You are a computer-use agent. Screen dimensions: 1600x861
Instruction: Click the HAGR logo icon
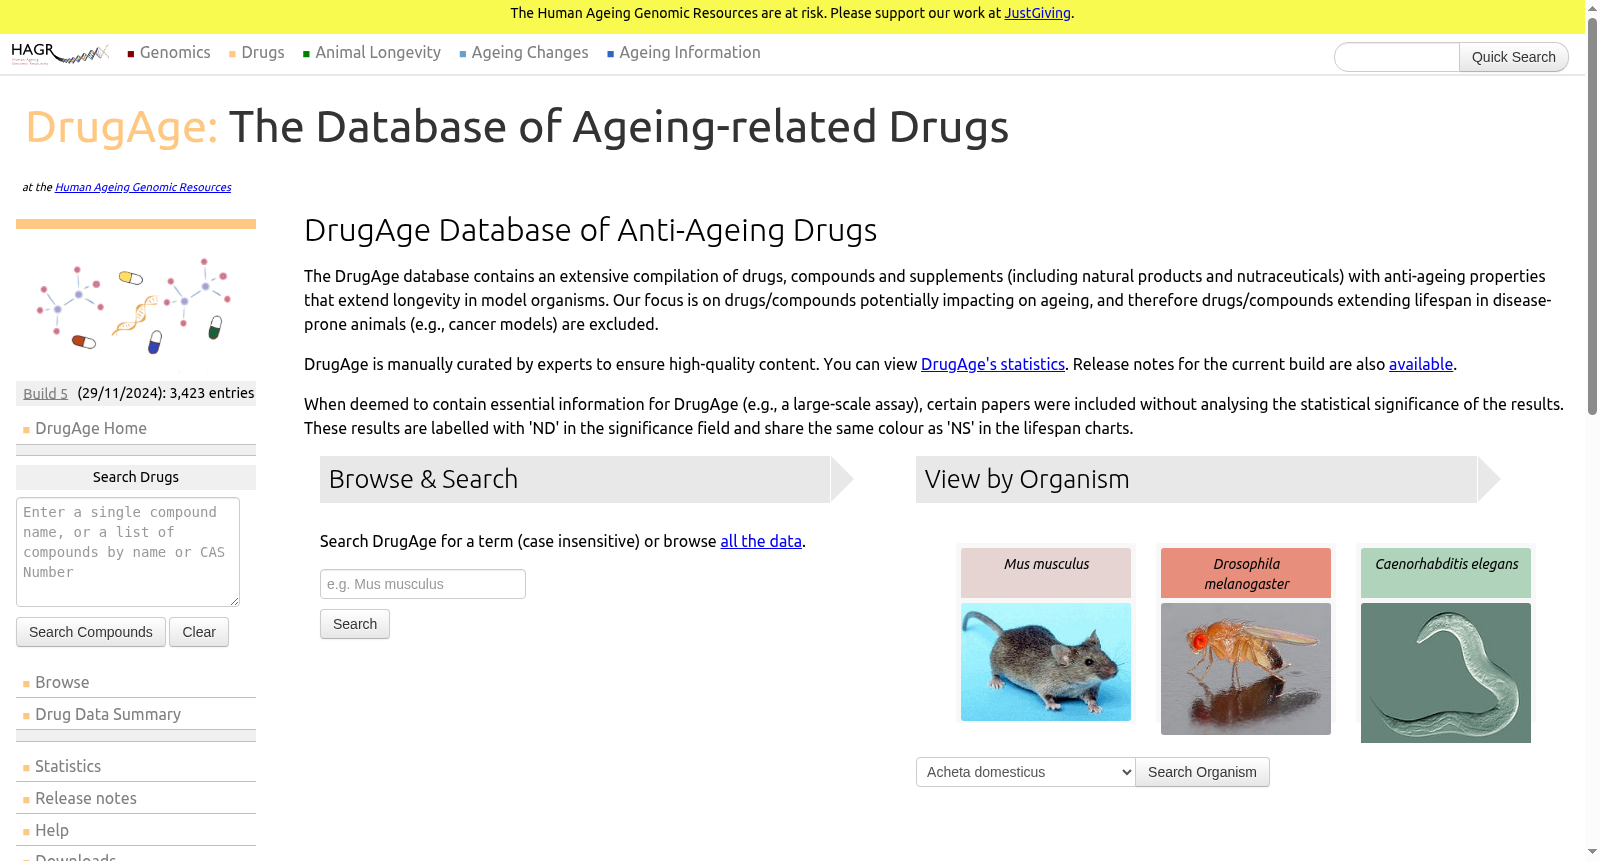[x=60, y=53]
